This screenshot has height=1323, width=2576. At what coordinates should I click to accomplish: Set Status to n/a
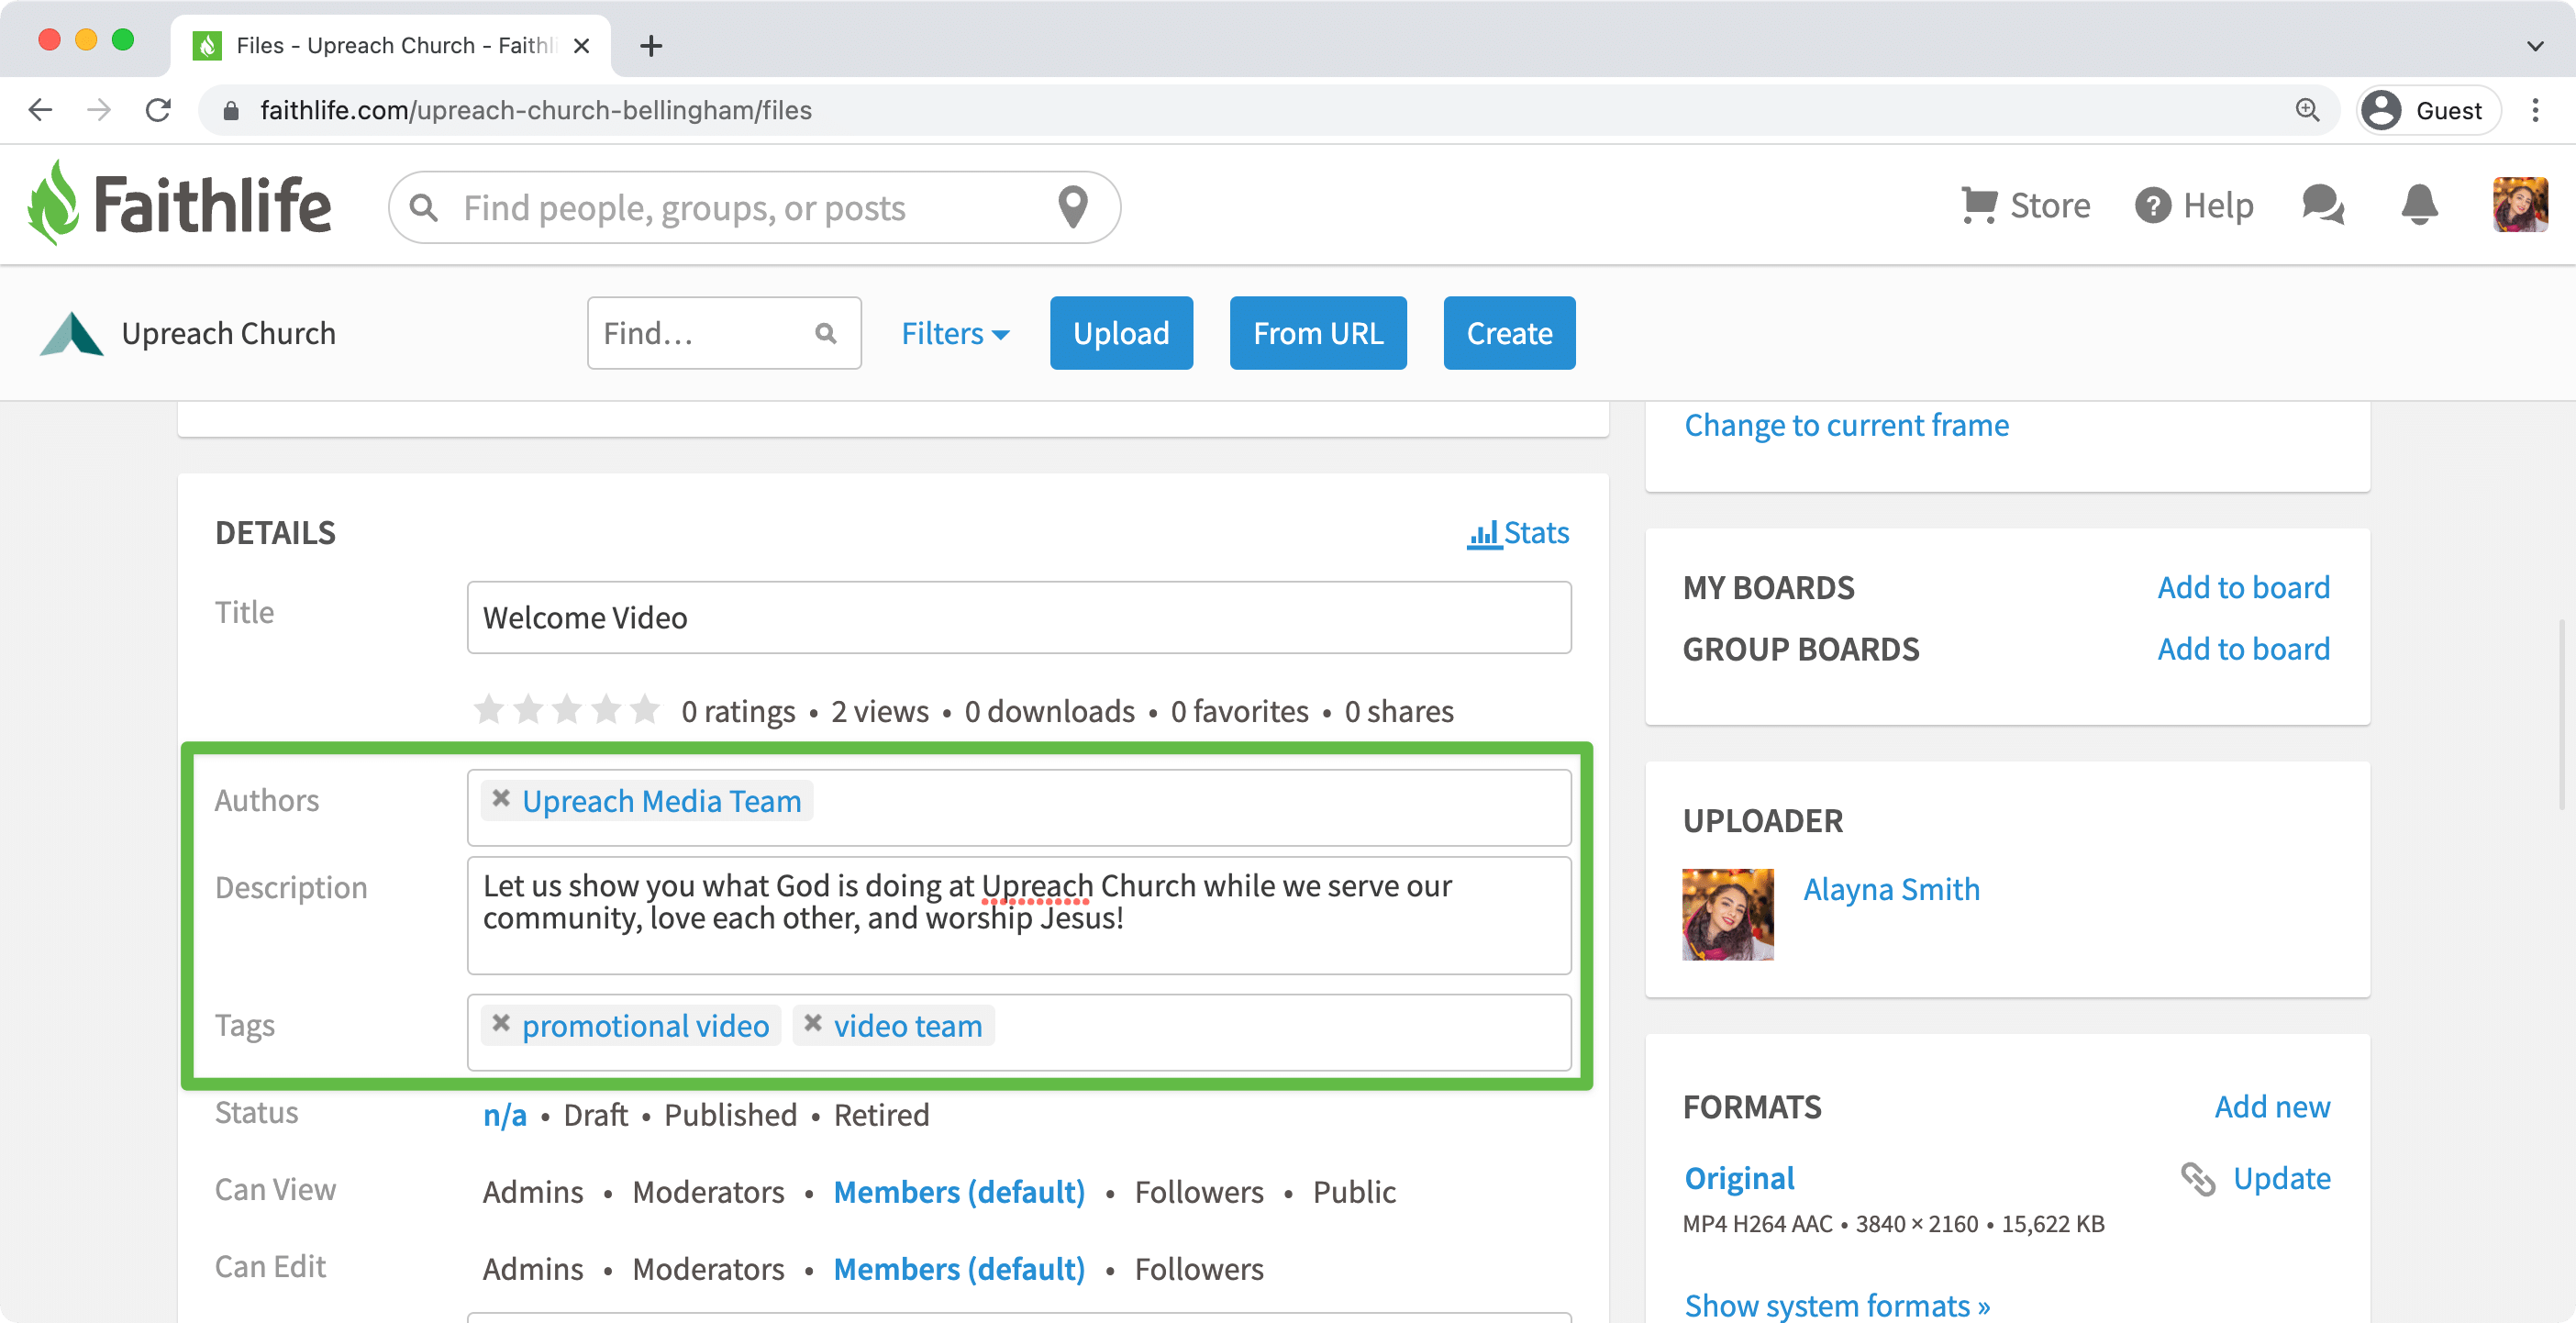pyautogui.click(x=505, y=1115)
